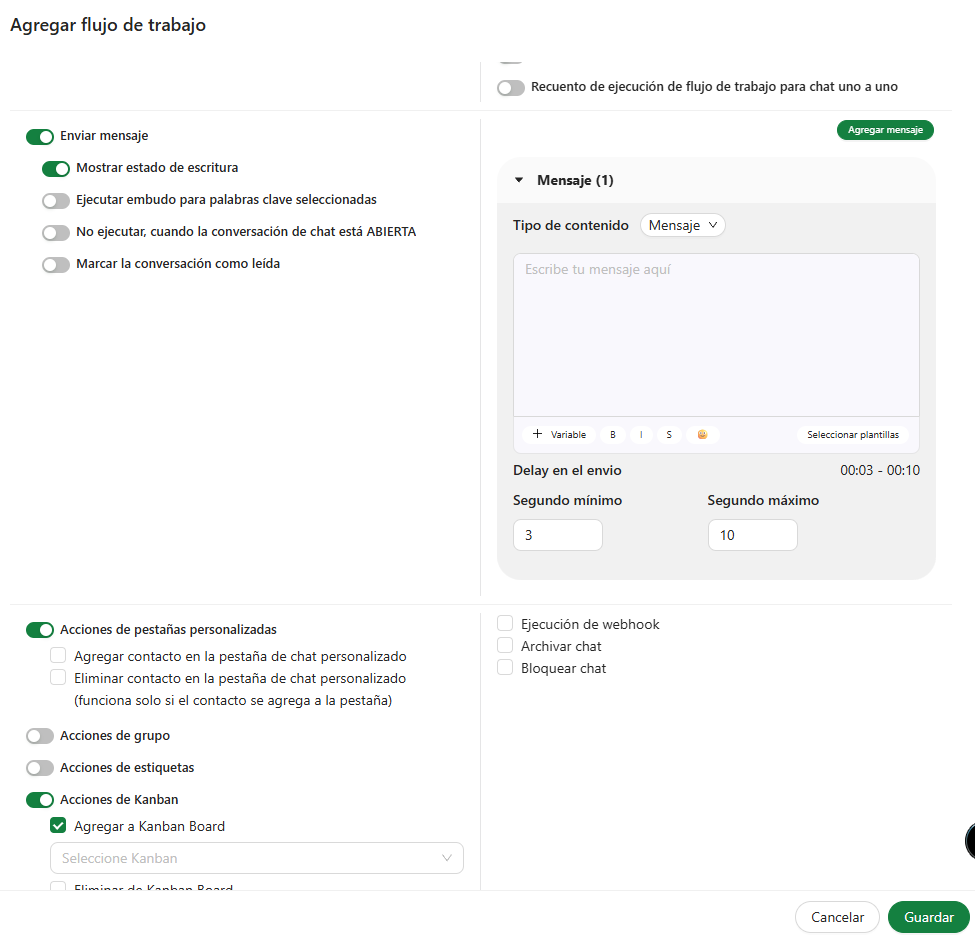Screen dimensions: 975x937
Task: Insert a variable with the plus Variable button
Action: [x=559, y=435]
